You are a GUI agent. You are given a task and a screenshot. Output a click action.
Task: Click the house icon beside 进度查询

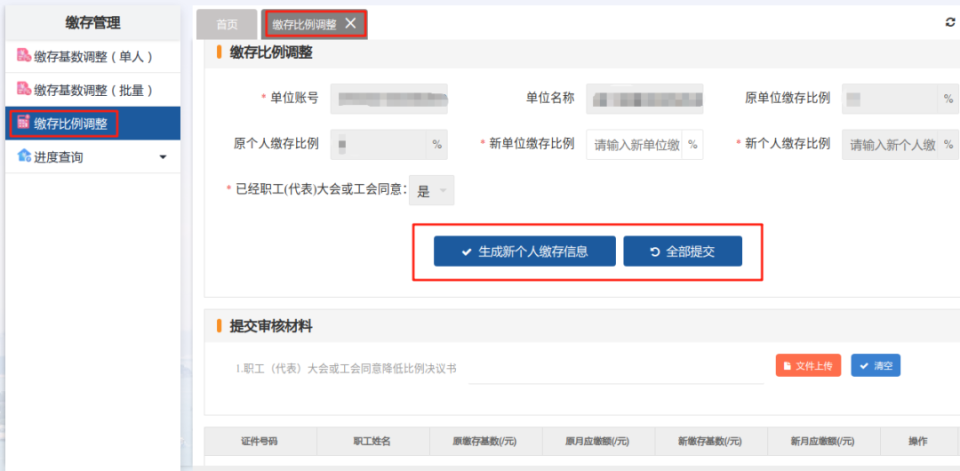pos(24,156)
